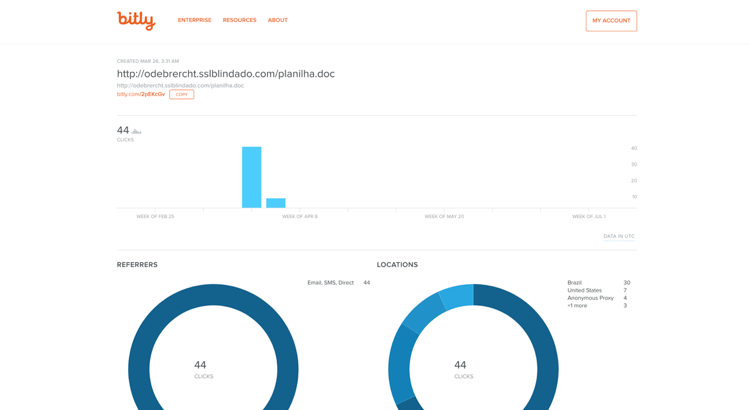The height and width of the screenshot is (410, 750).
Task: Copy the shortened bitly link
Action: [181, 94]
